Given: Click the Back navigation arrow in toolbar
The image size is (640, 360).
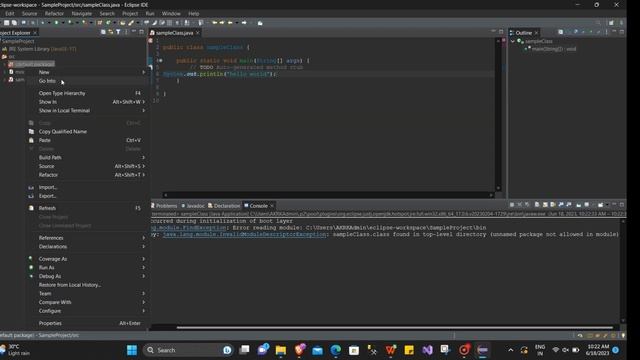Looking at the screenshot, I should (x=230, y=23).
